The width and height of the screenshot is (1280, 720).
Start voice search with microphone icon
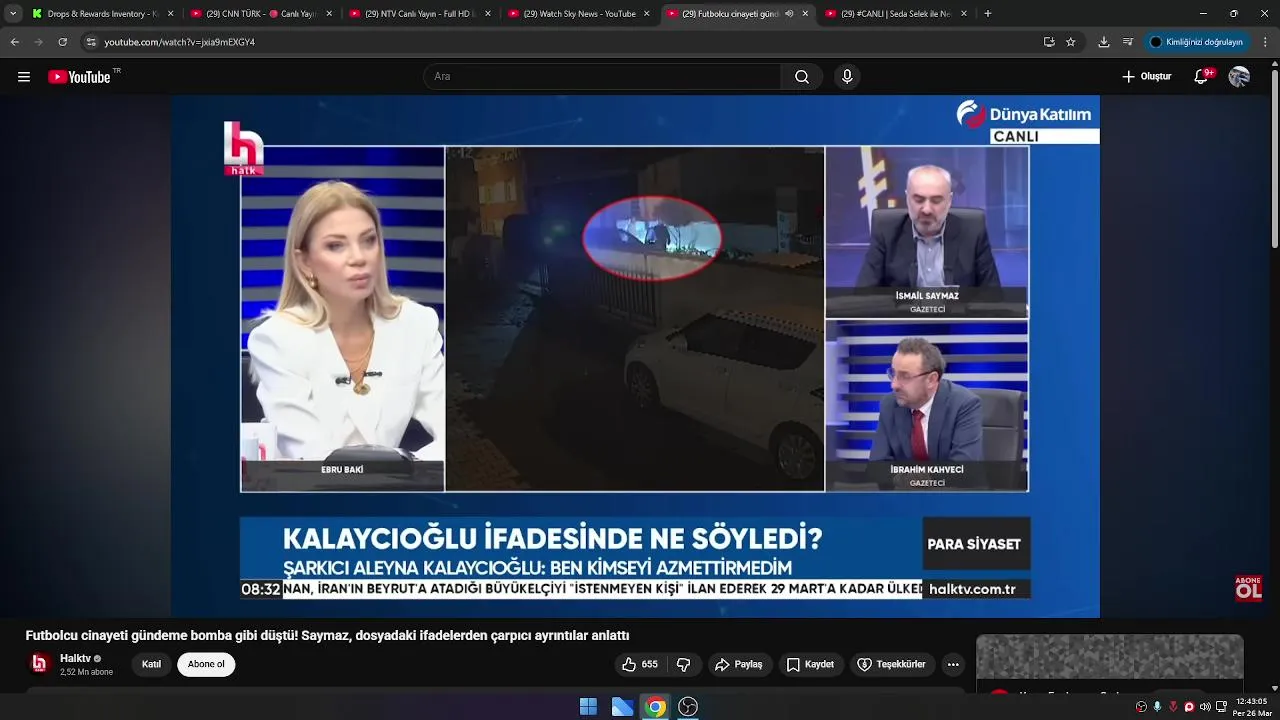coord(847,77)
